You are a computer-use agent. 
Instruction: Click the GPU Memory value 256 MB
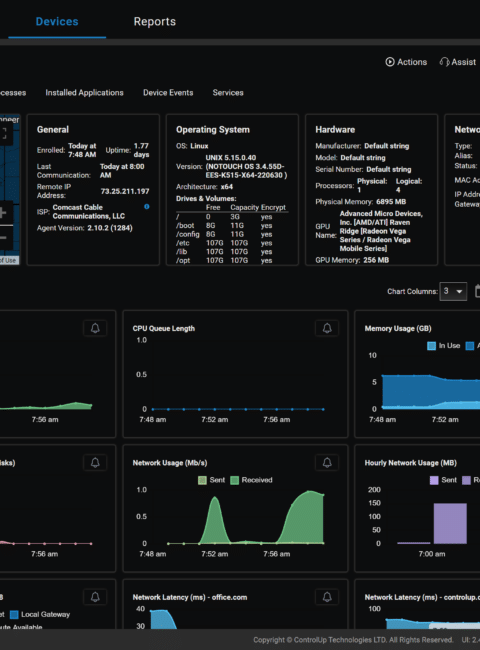click(376, 260)
